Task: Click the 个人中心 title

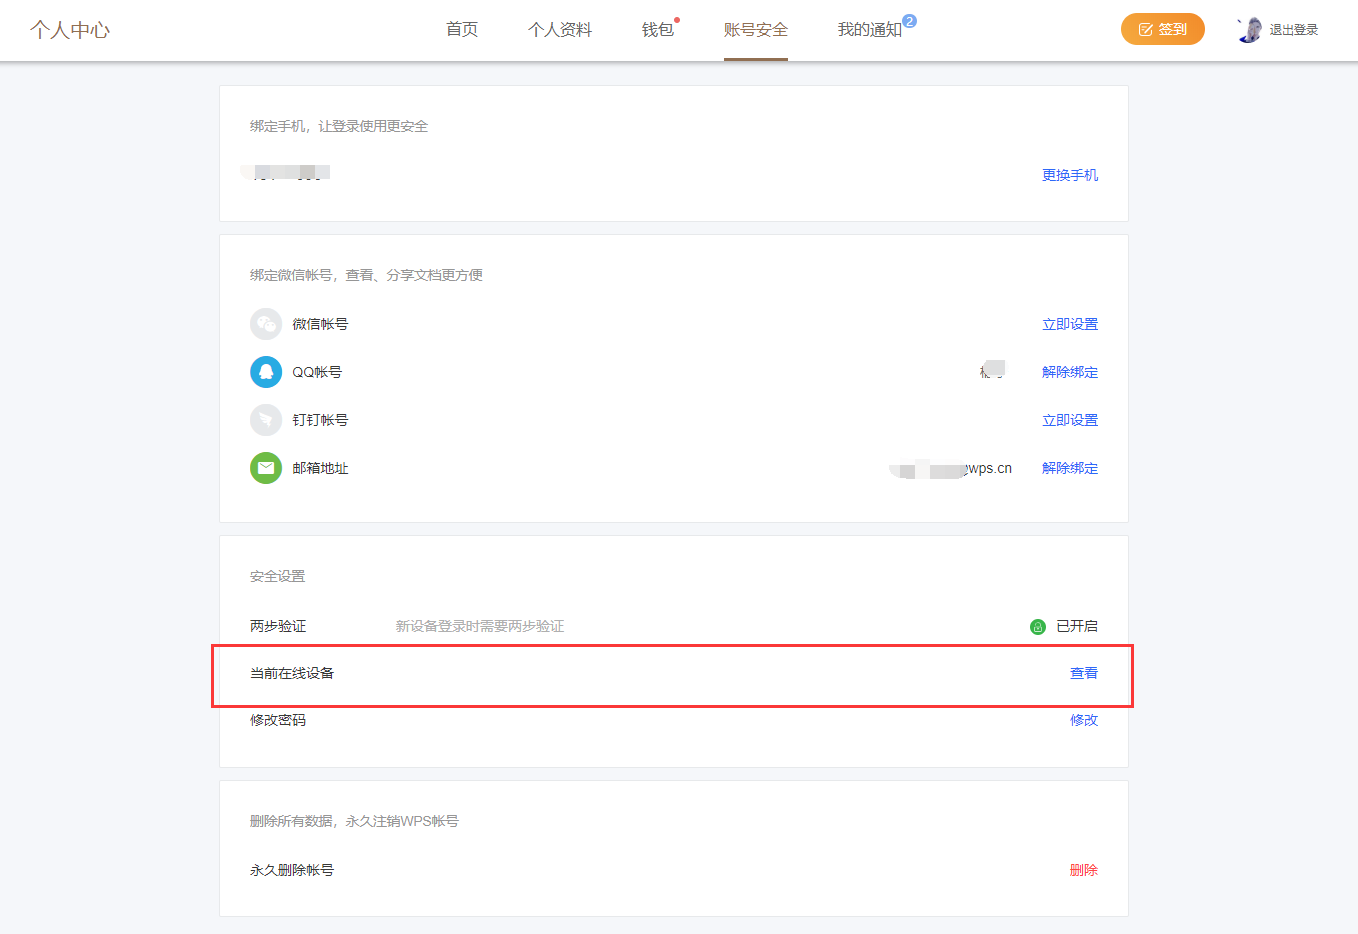Action: coord(70,30)
